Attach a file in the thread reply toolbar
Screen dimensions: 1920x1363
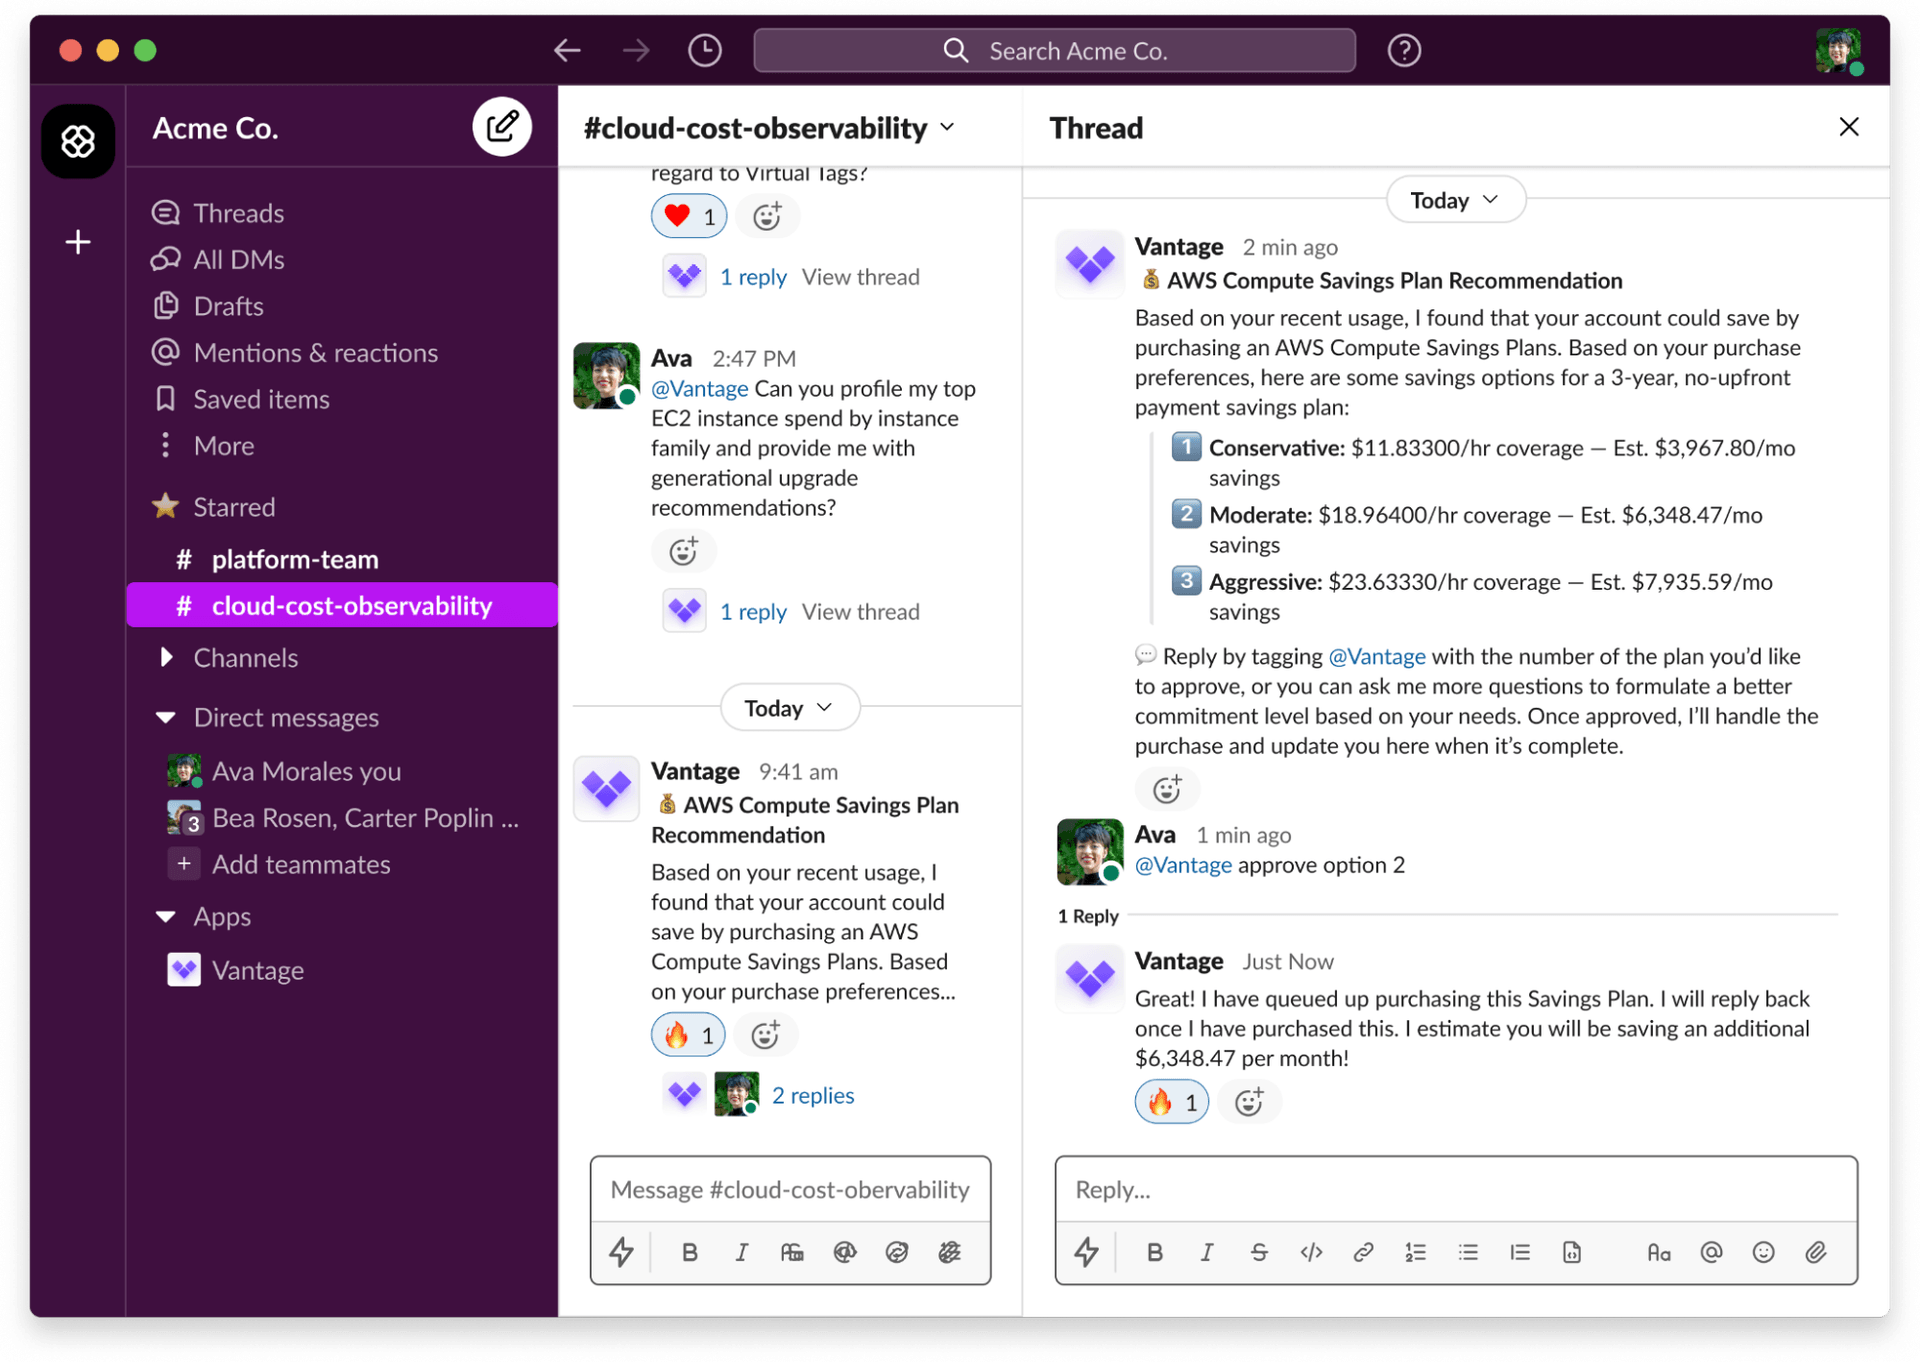click(x=1817, y=1252)
